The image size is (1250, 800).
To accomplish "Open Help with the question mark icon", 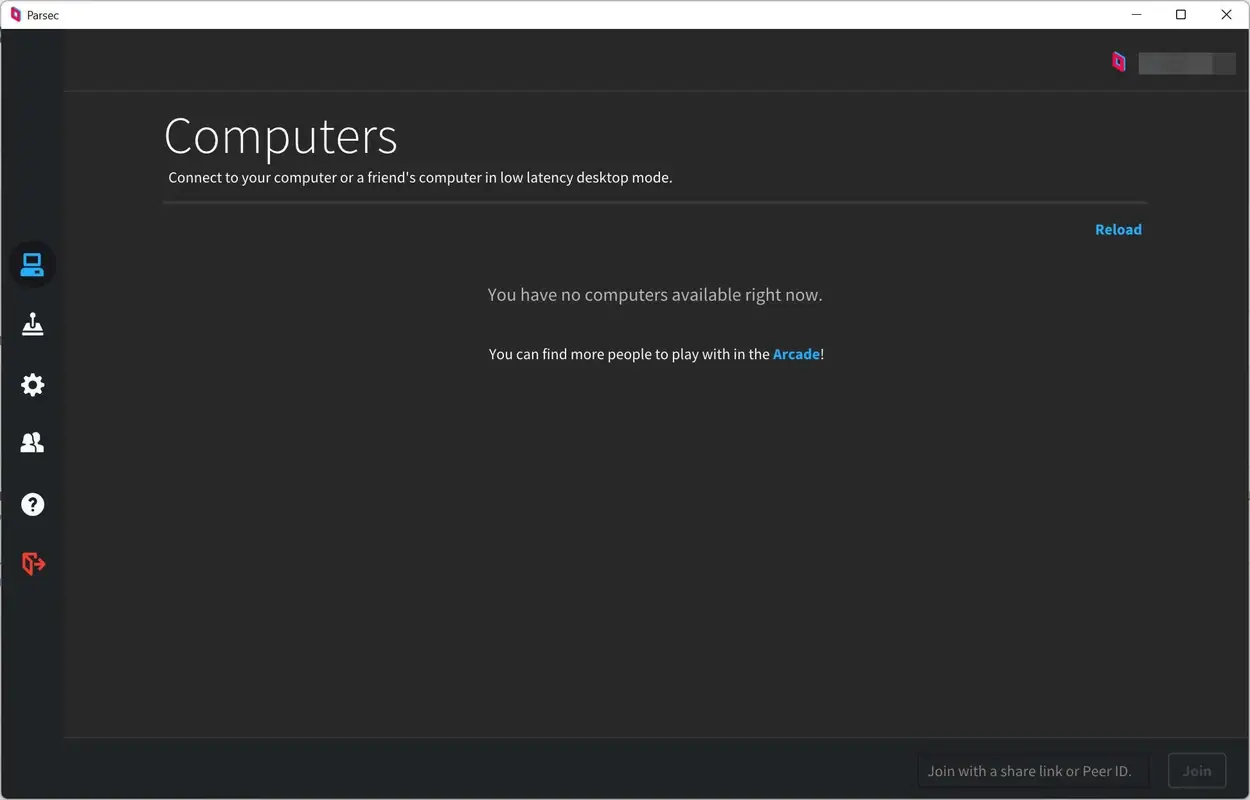I will click(x=32, y=504).
